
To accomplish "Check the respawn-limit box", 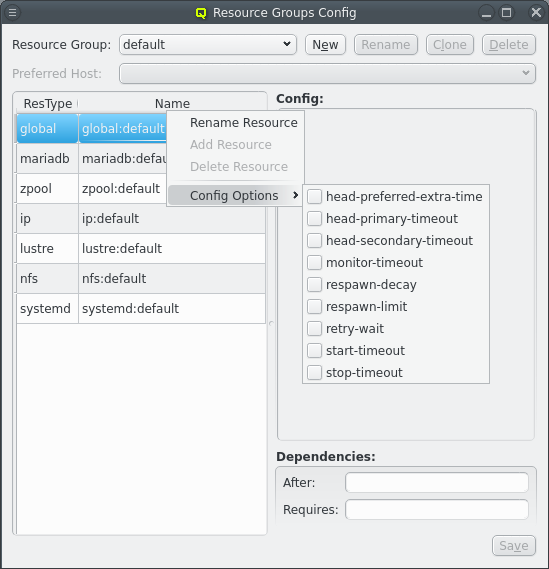I will tap(314, 307).
